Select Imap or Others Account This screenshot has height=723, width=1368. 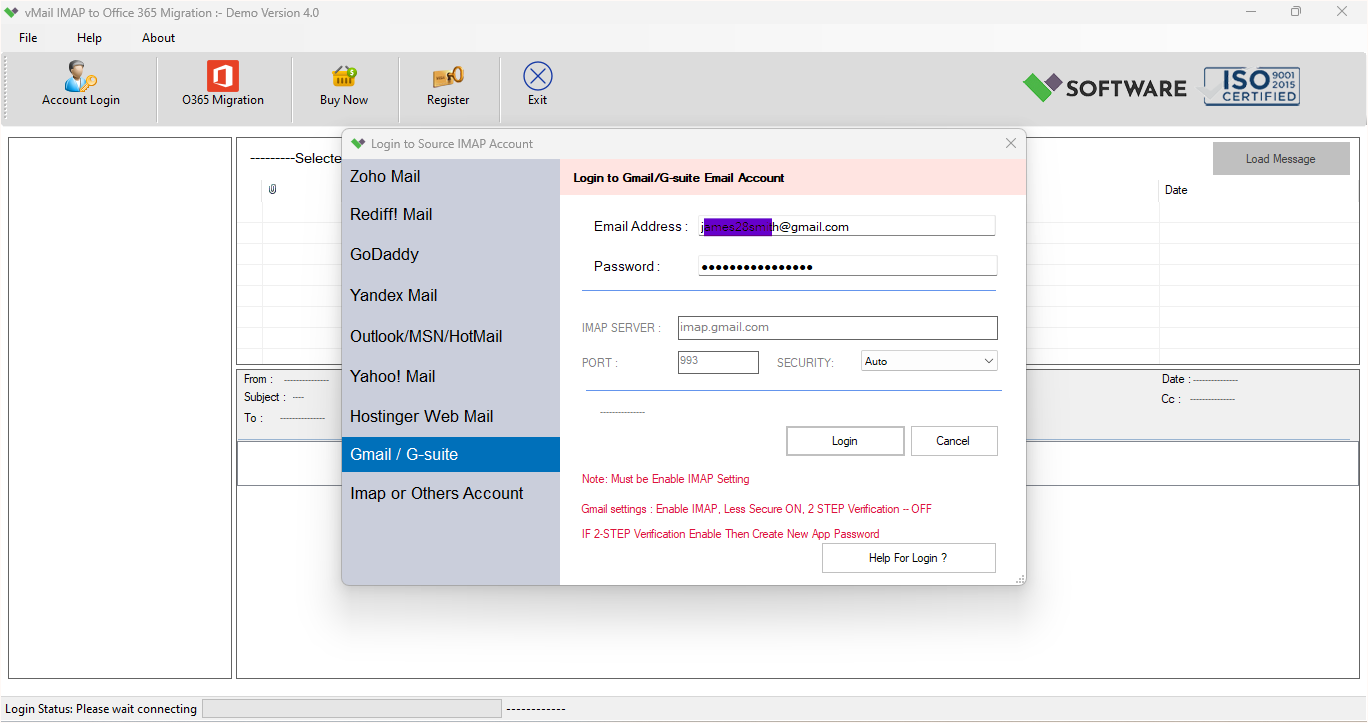pos(451,493)
